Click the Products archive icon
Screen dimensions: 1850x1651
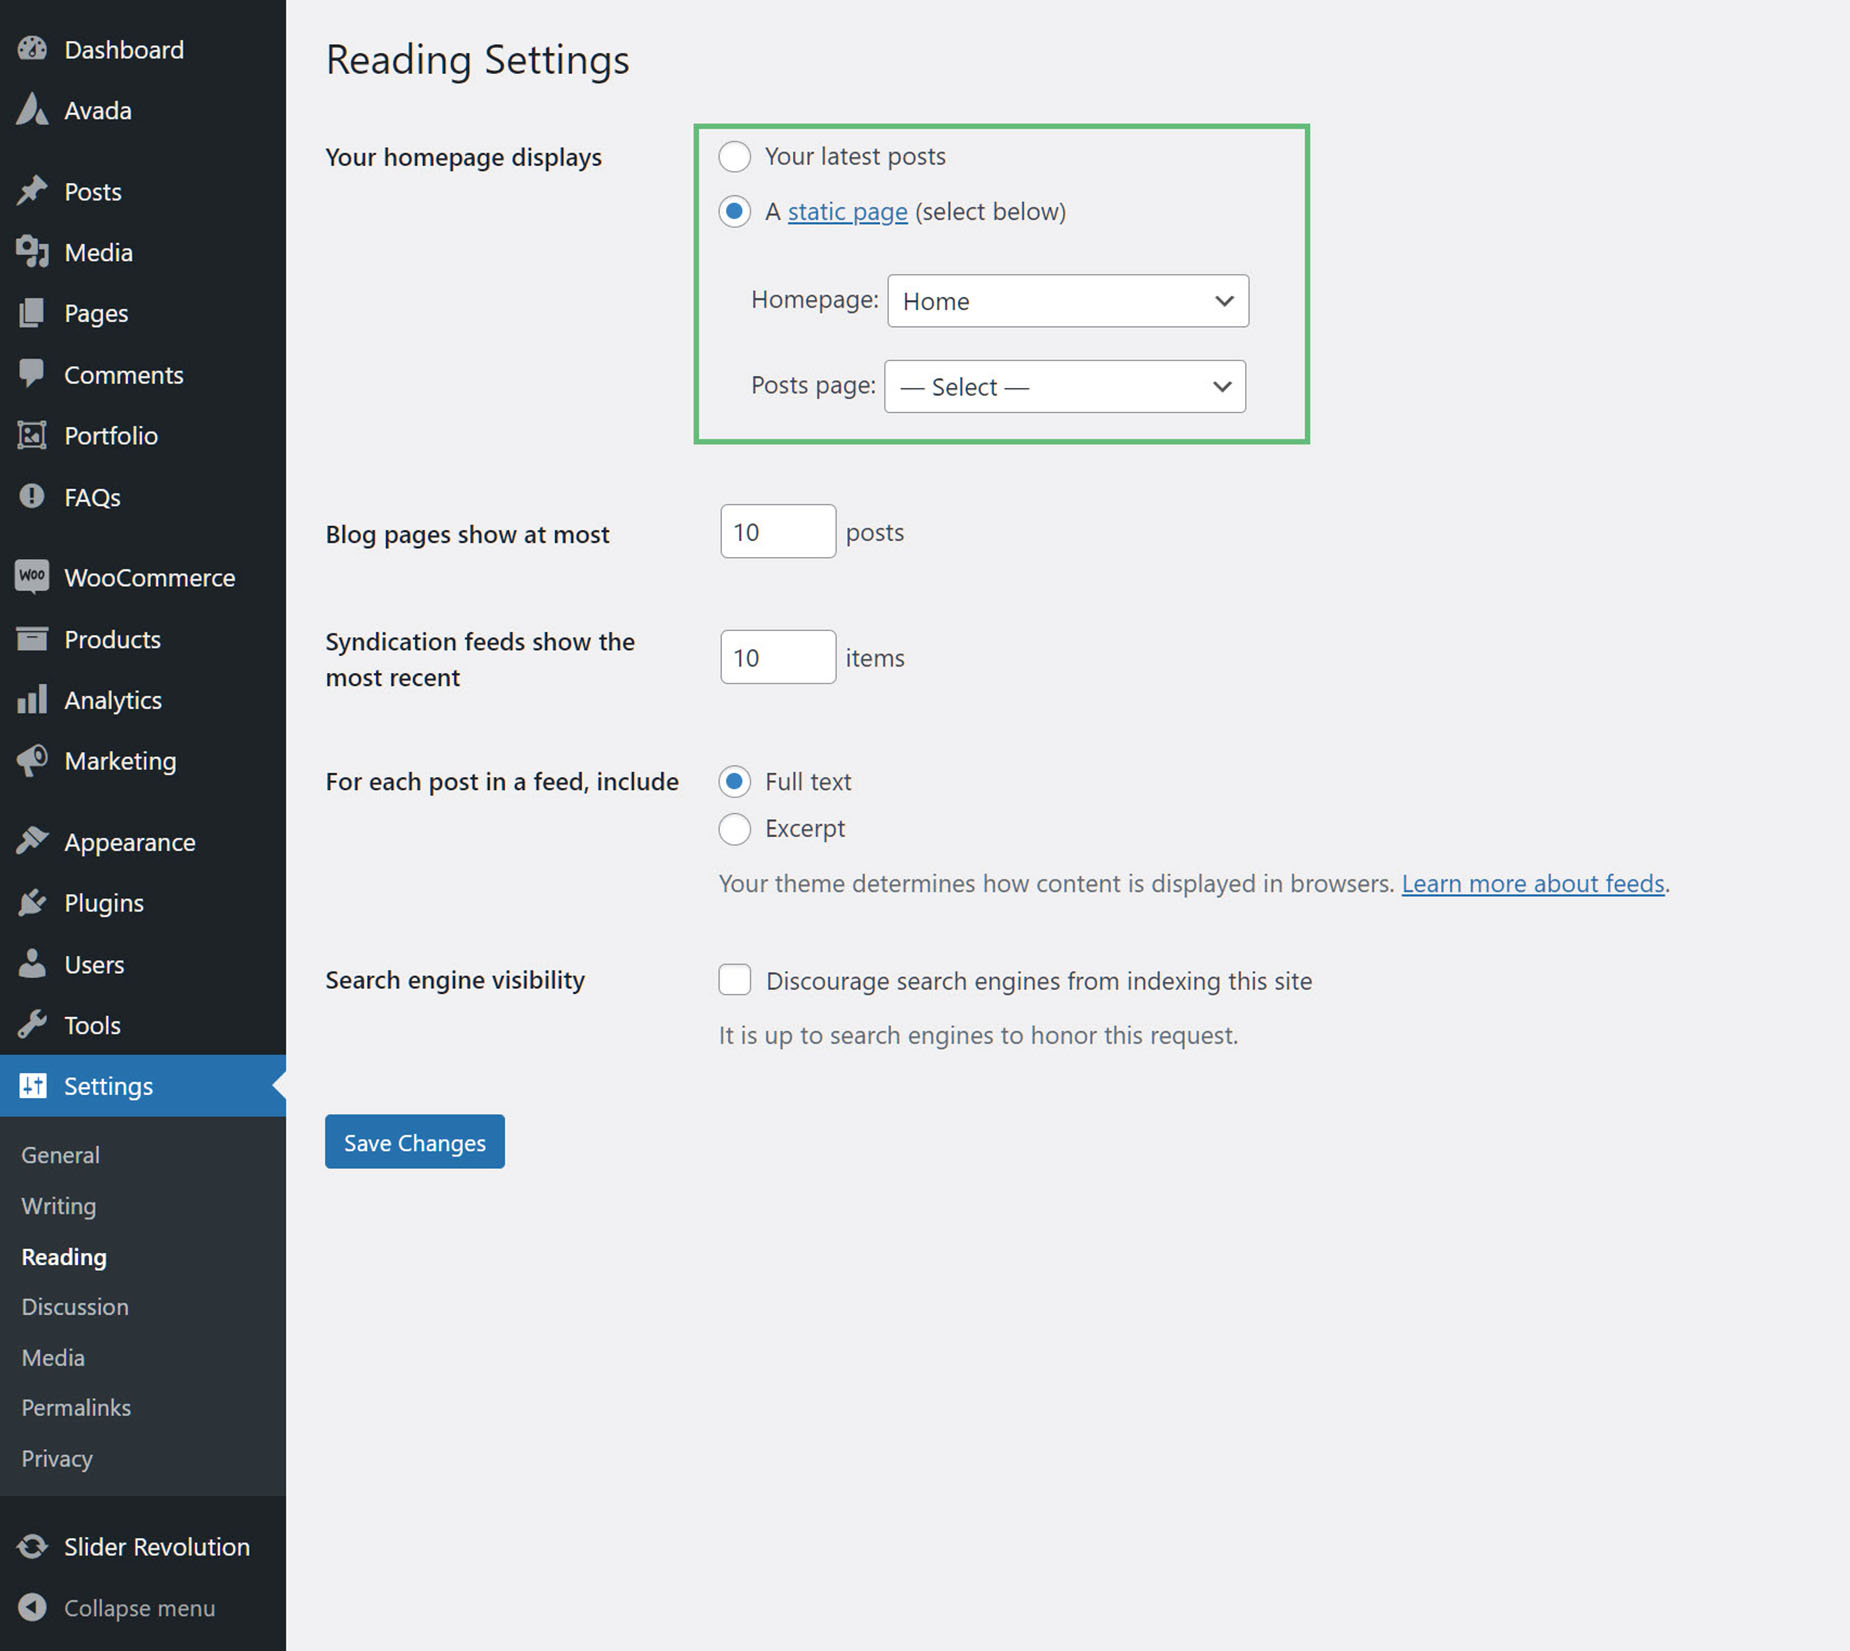(32, 638)
